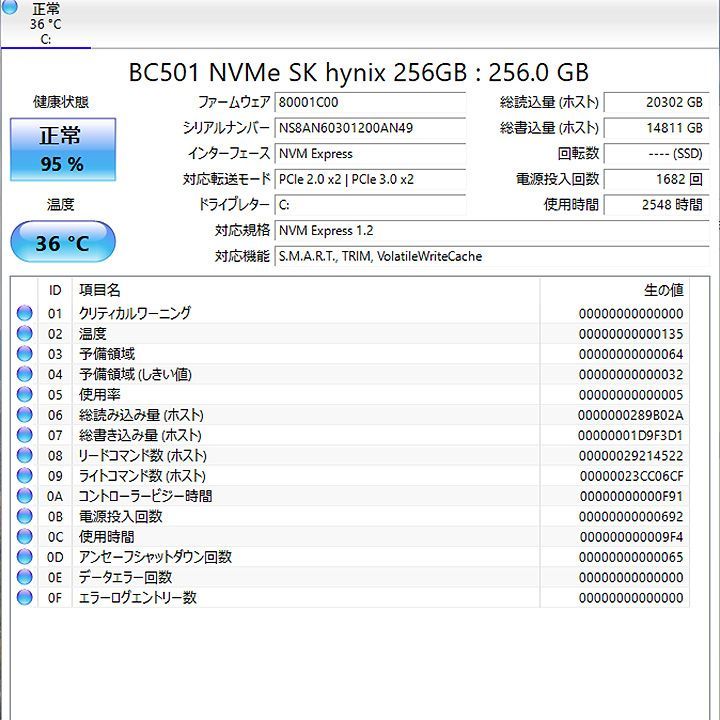Click status orb for ID 02 温度 row
Image resolution: width=720 pixels, height=720 pixels.
(x=24, y=333)
